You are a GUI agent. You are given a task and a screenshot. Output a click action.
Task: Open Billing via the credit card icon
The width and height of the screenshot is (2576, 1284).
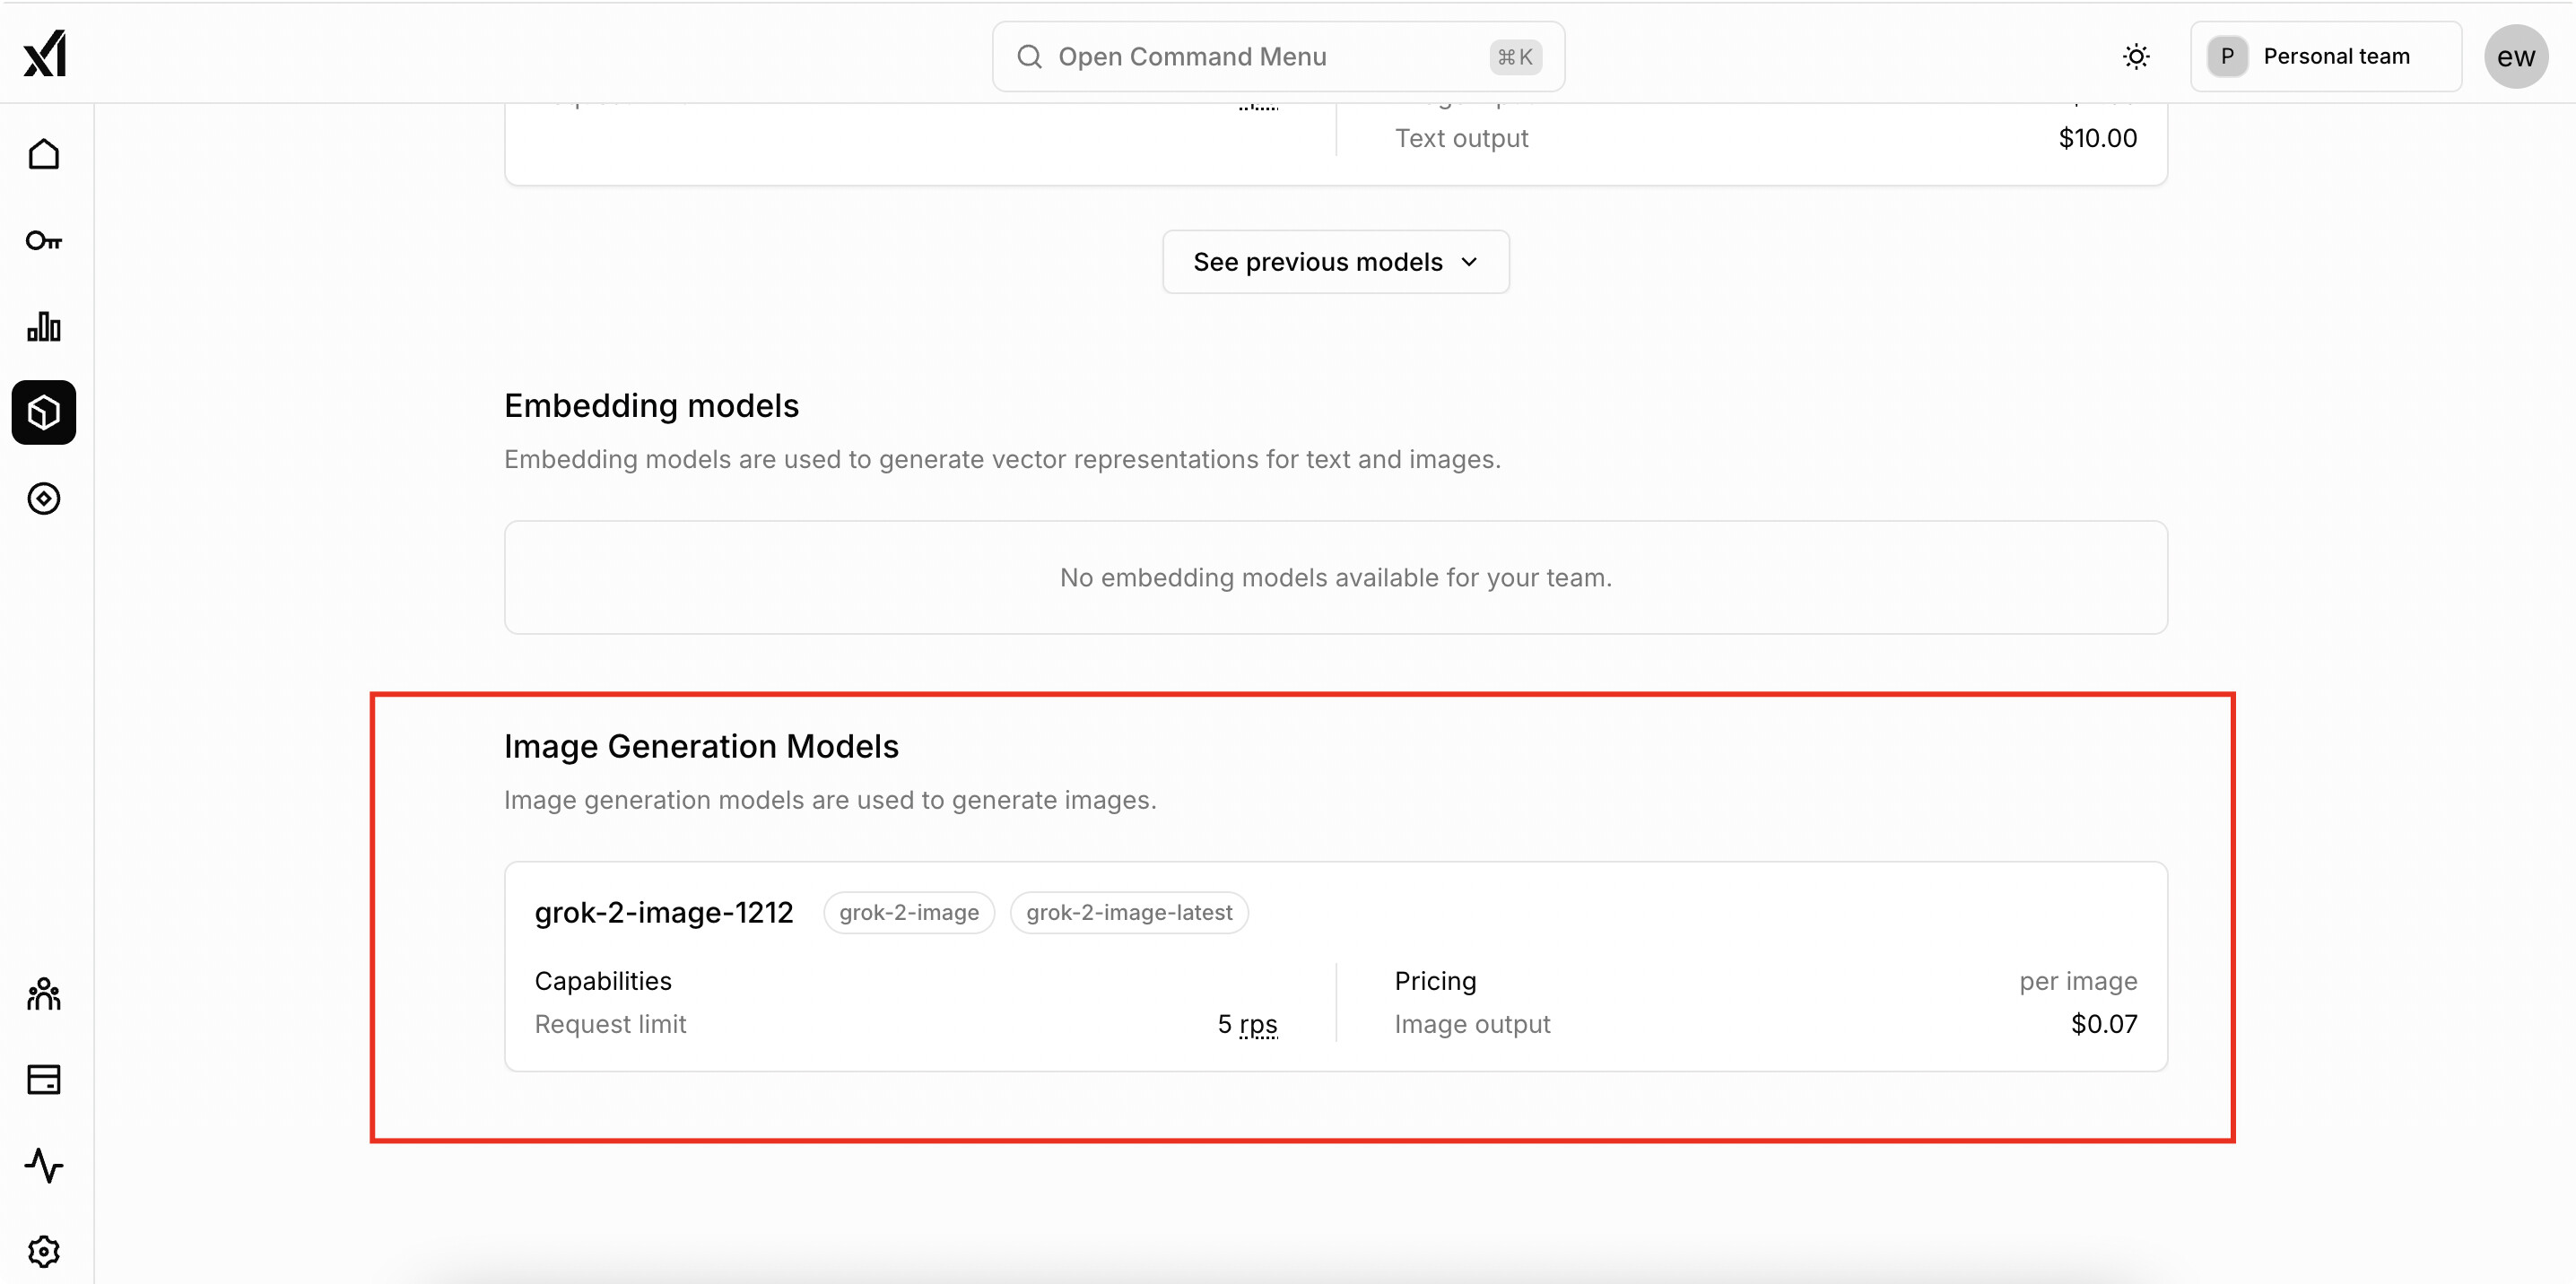tap(44, 1080)
